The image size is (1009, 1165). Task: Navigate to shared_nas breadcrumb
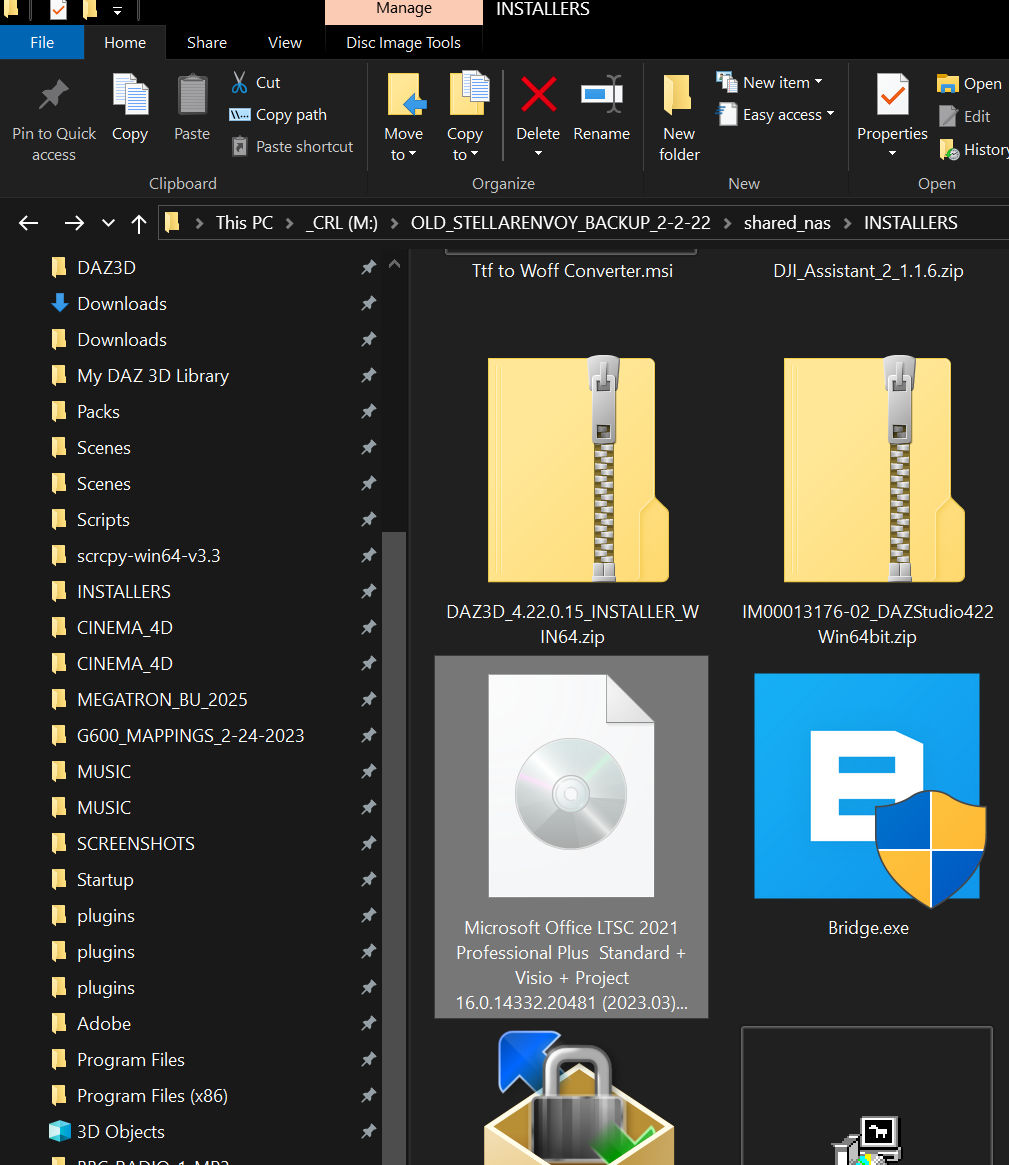787,223
